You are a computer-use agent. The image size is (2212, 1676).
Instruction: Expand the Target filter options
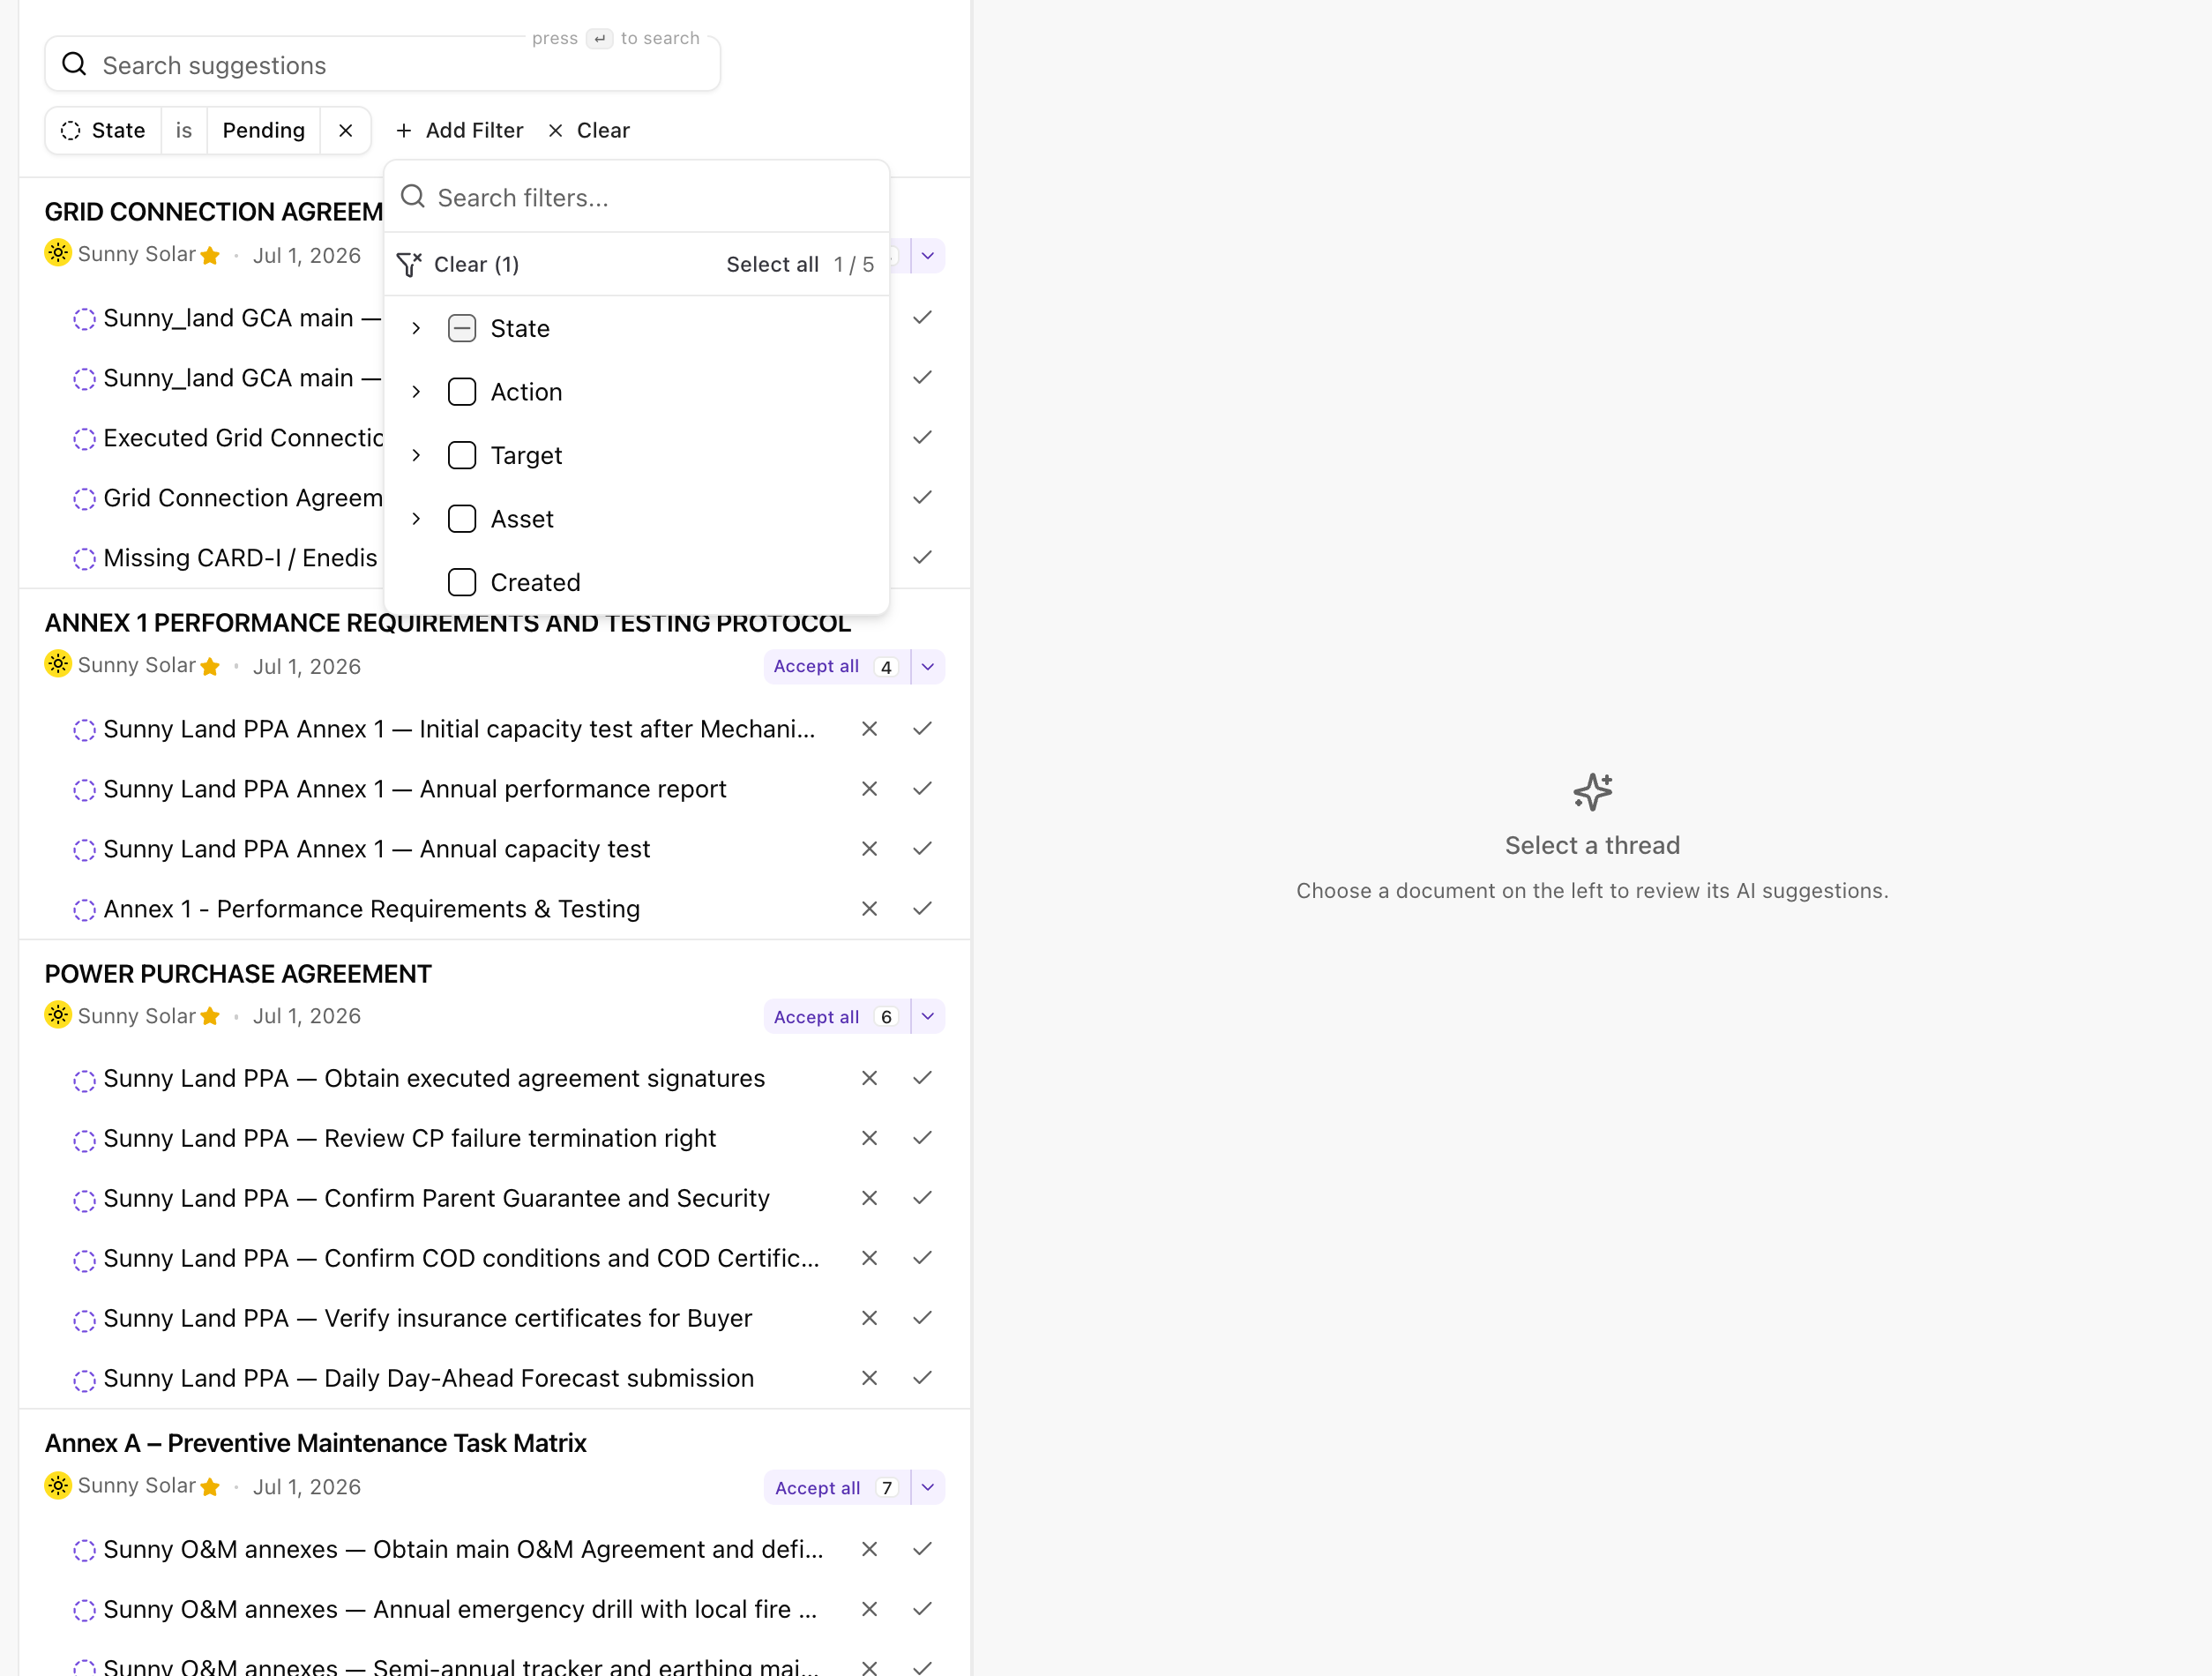(416, 455)
